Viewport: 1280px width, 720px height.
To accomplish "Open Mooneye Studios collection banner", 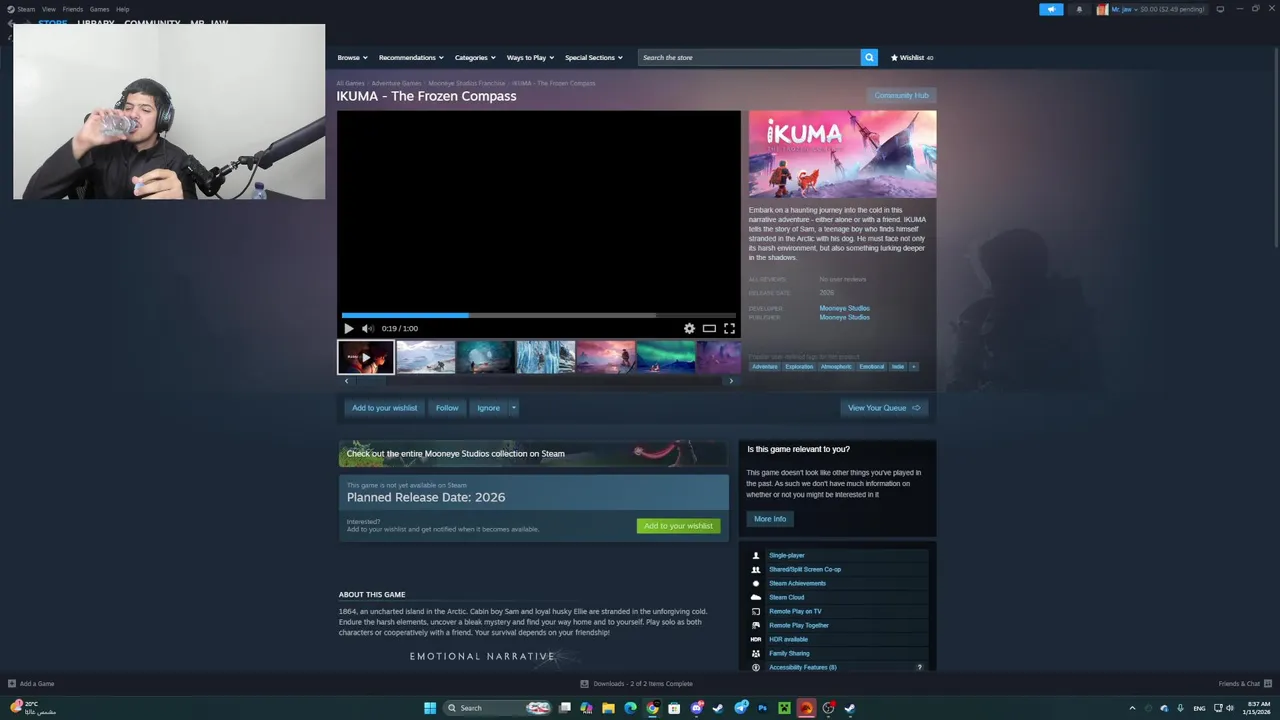I will click(x=533, y=453).
